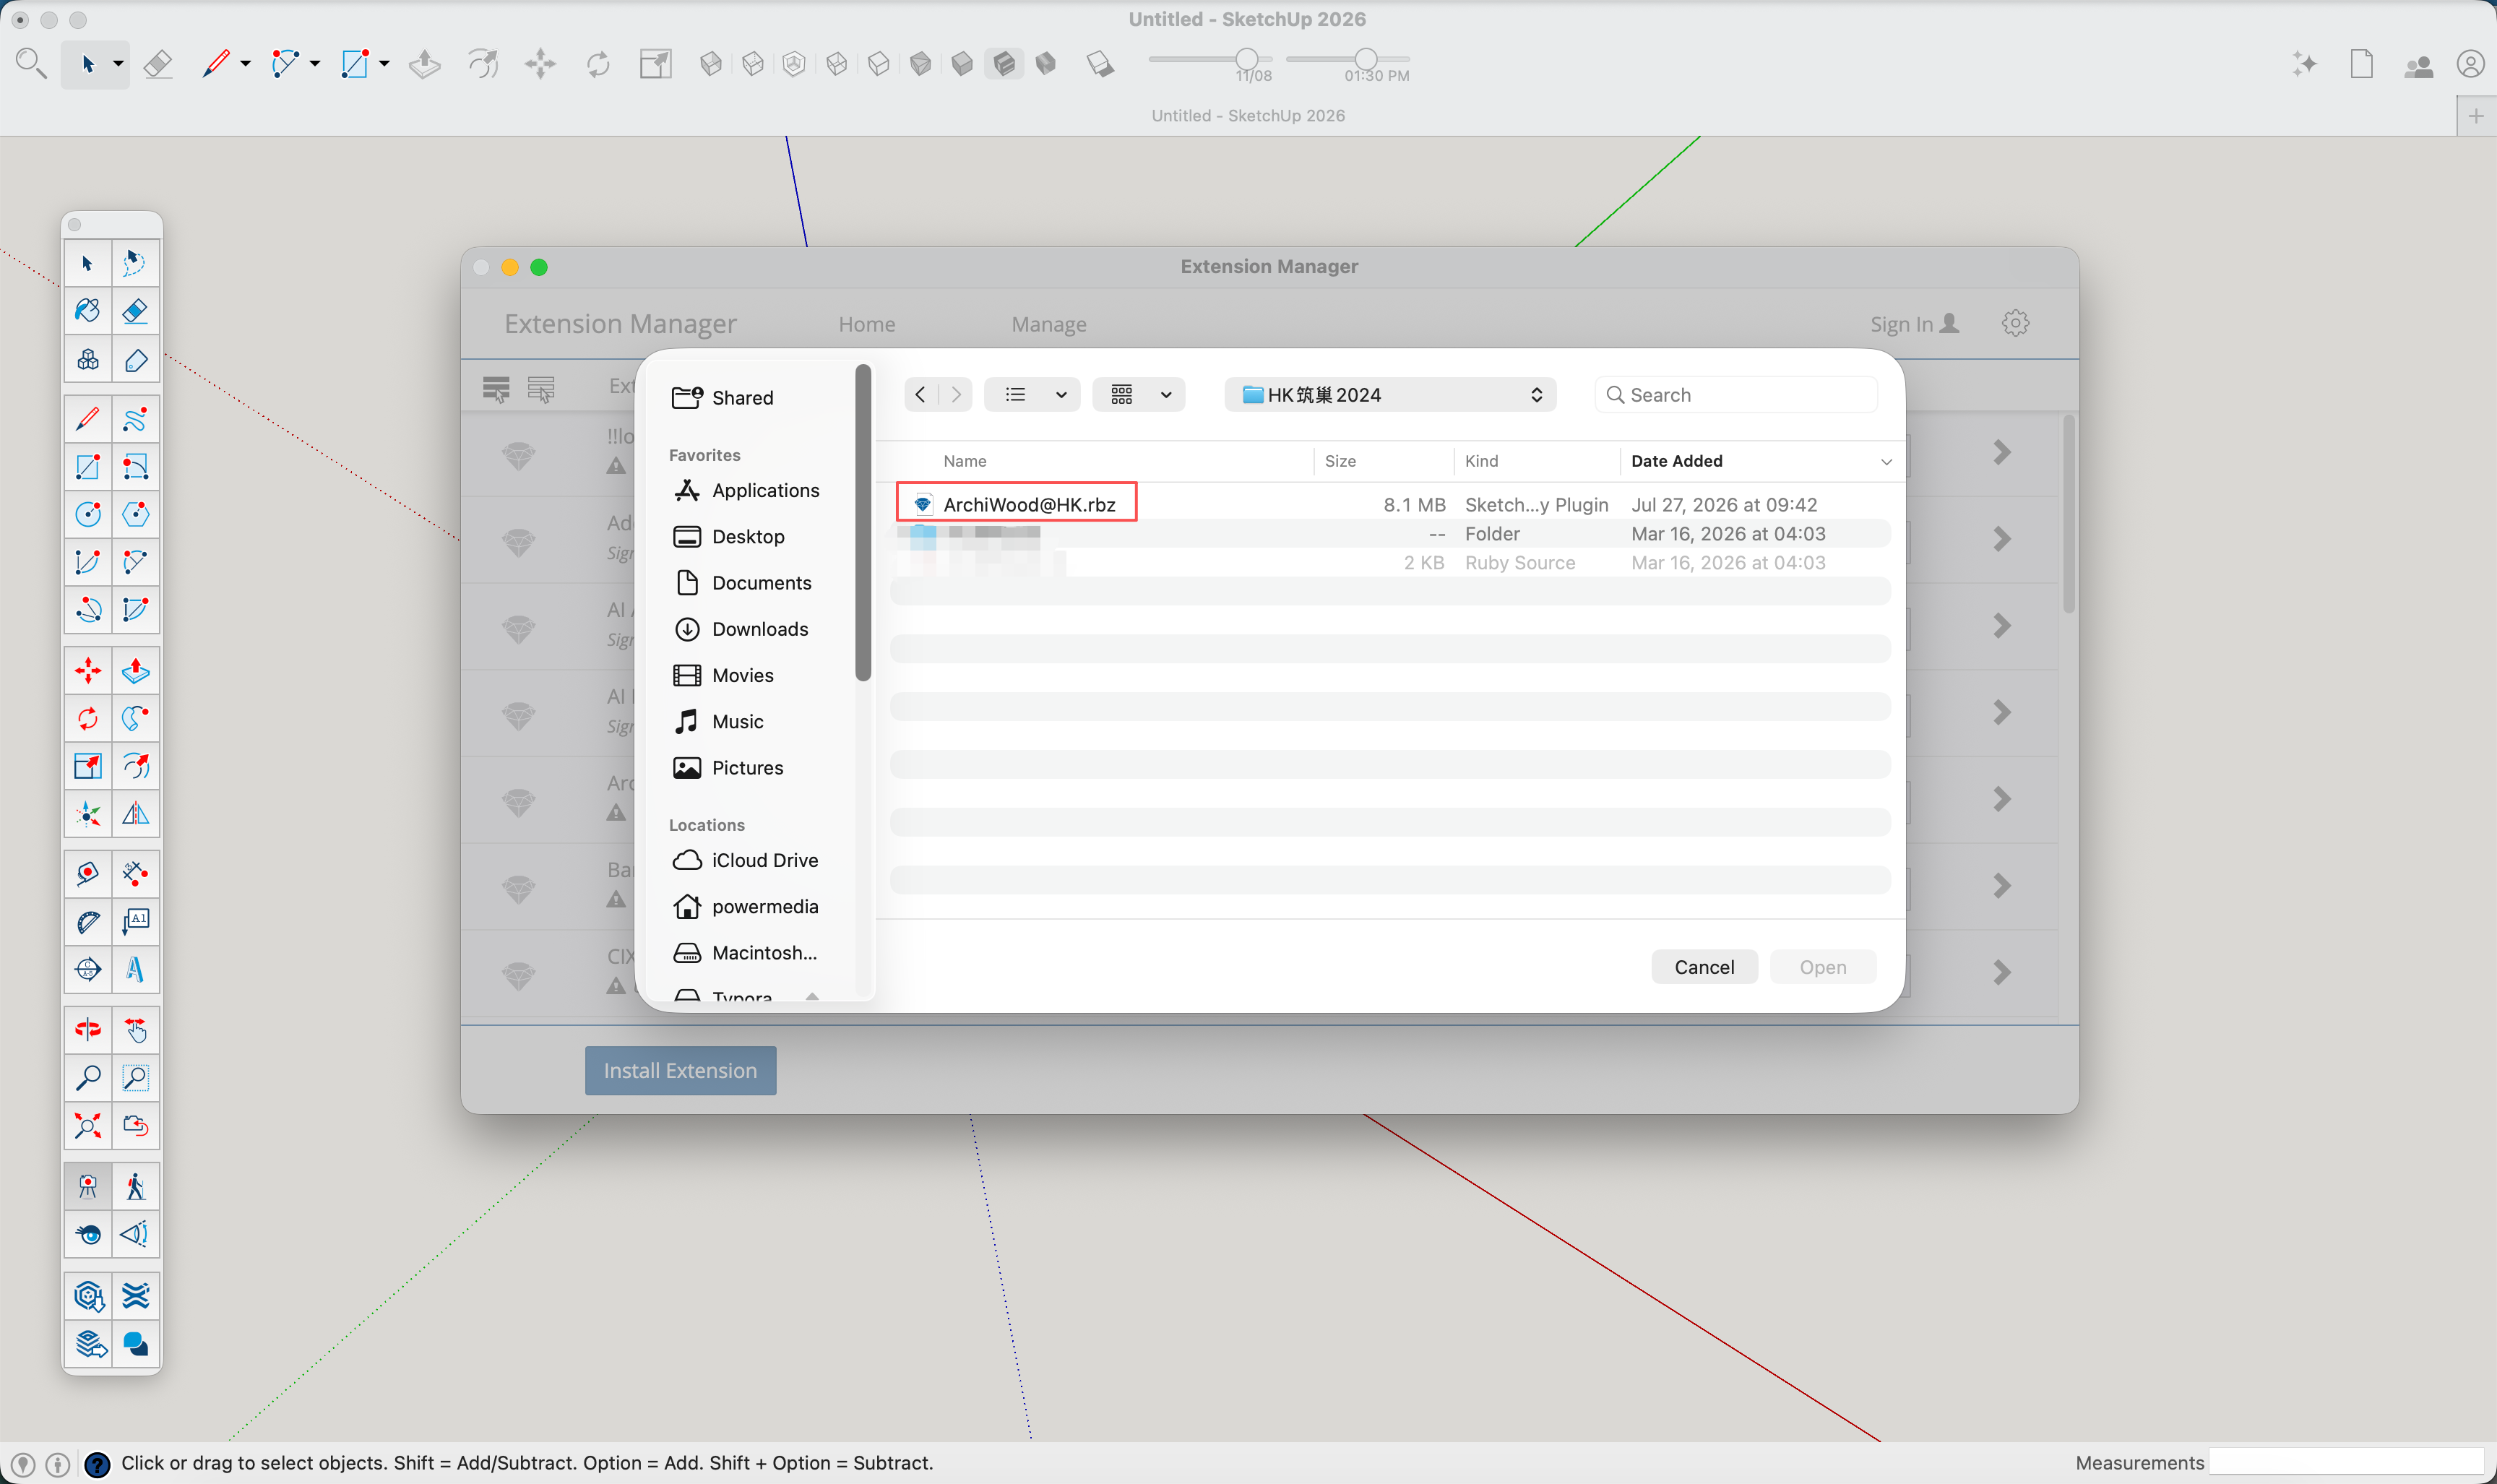Expand the HK 筑巢 2024 folder path popup
The image size is (2497, 1484).
(1391, 395)
